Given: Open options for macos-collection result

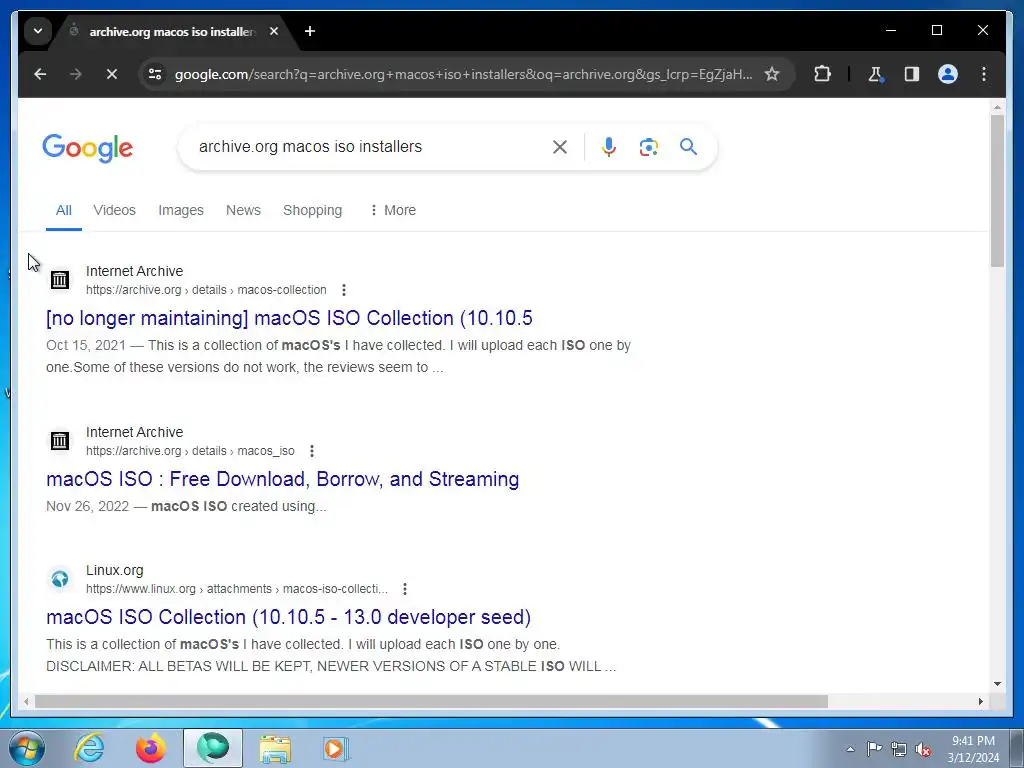Looking at the screenshot, I should tap(344, 290).
